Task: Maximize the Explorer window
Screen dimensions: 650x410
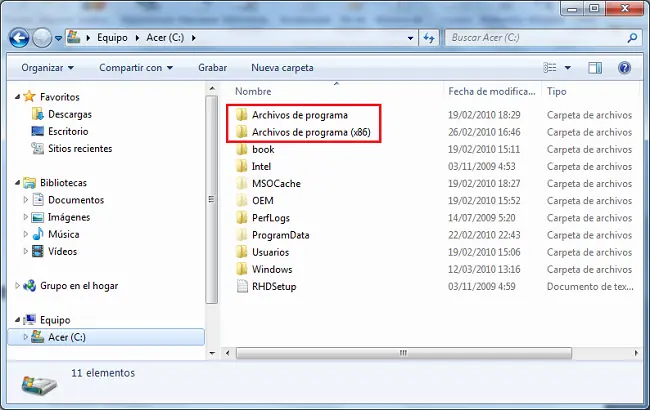Action: (594, 8)
